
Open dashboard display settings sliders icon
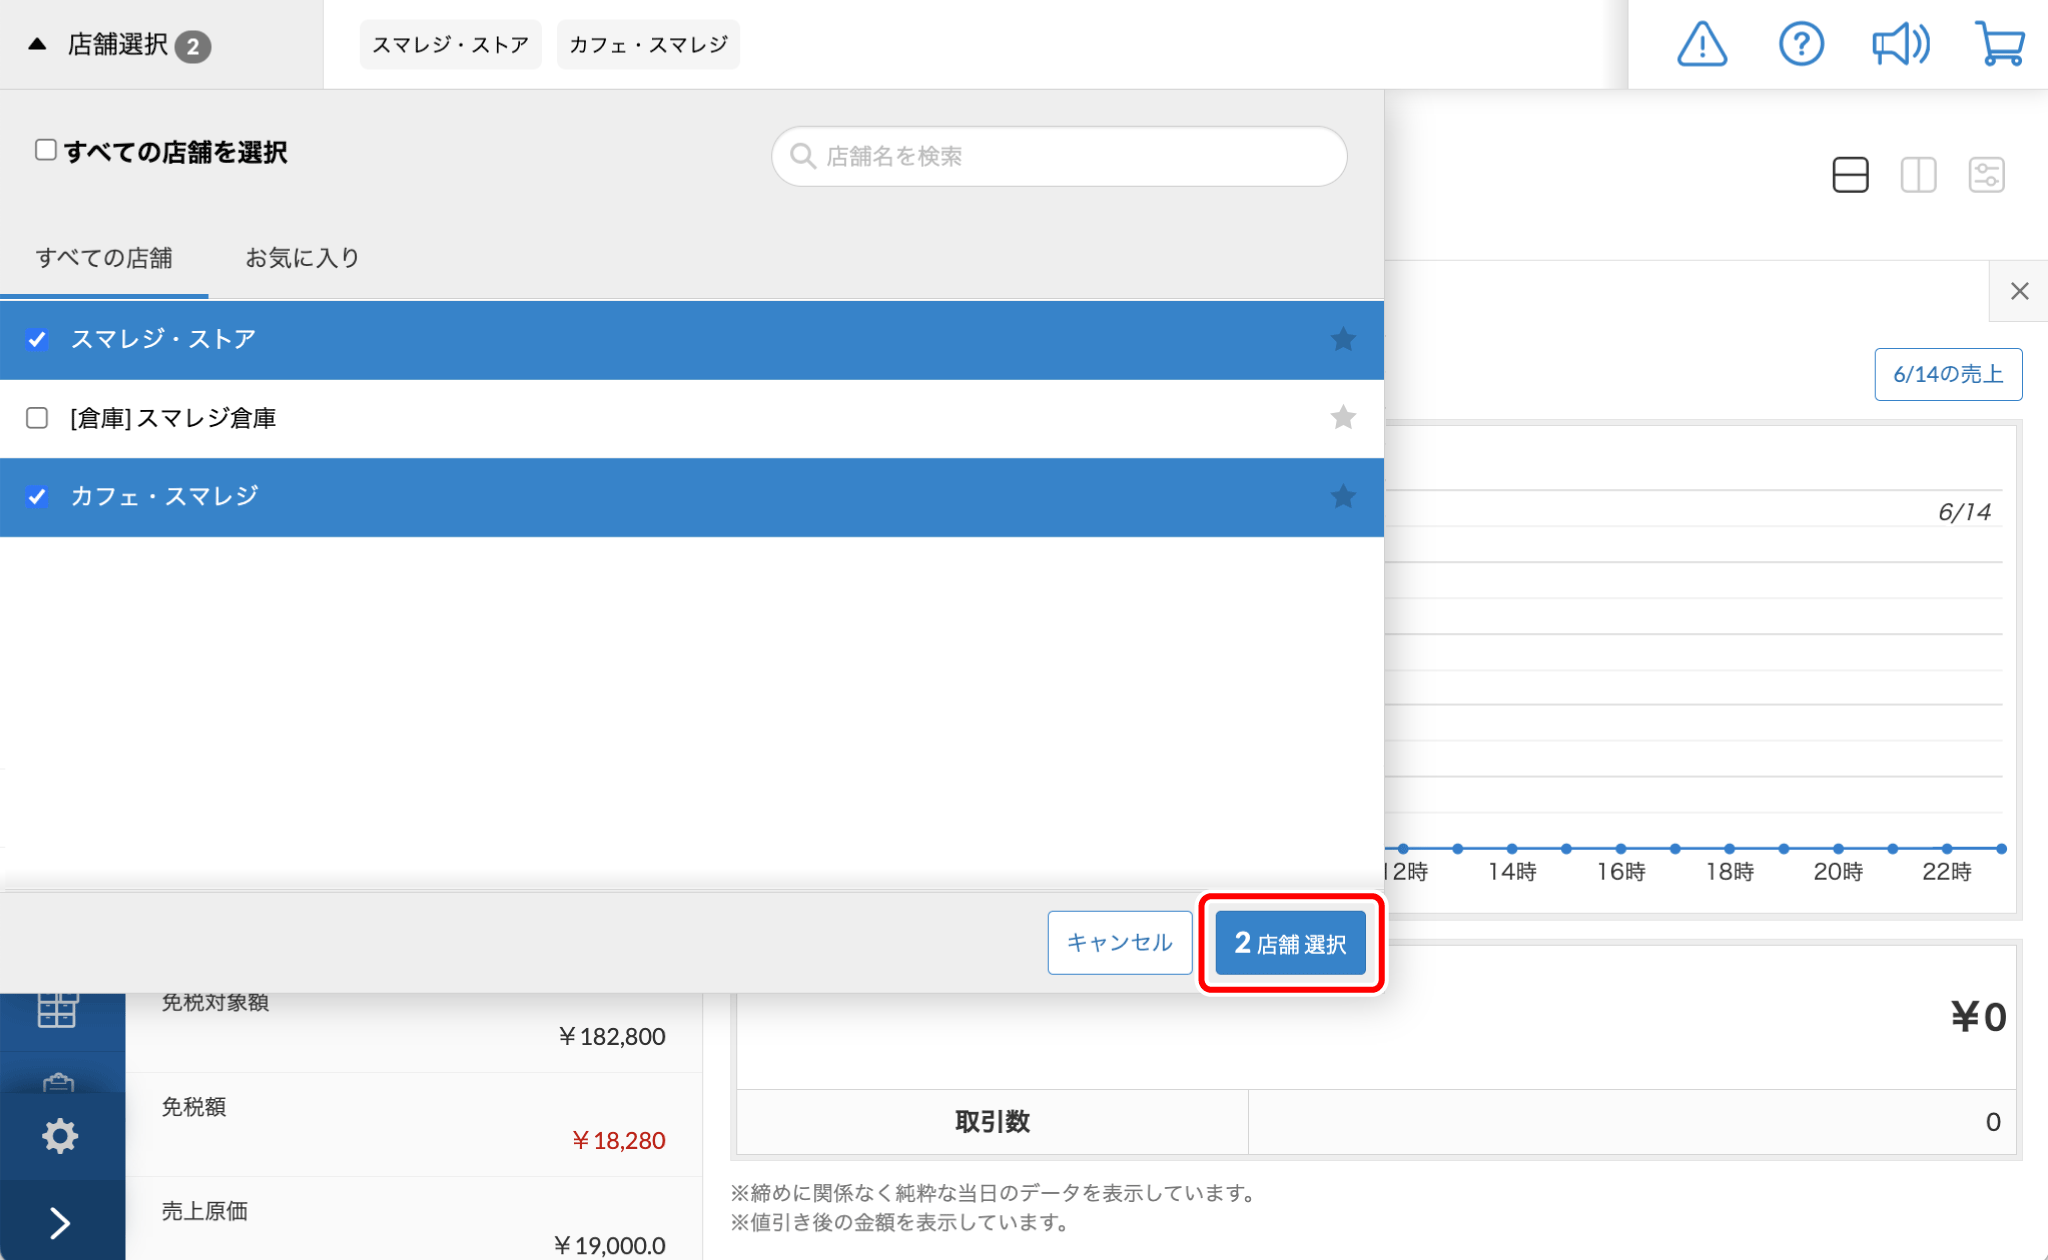[1986, 175]
